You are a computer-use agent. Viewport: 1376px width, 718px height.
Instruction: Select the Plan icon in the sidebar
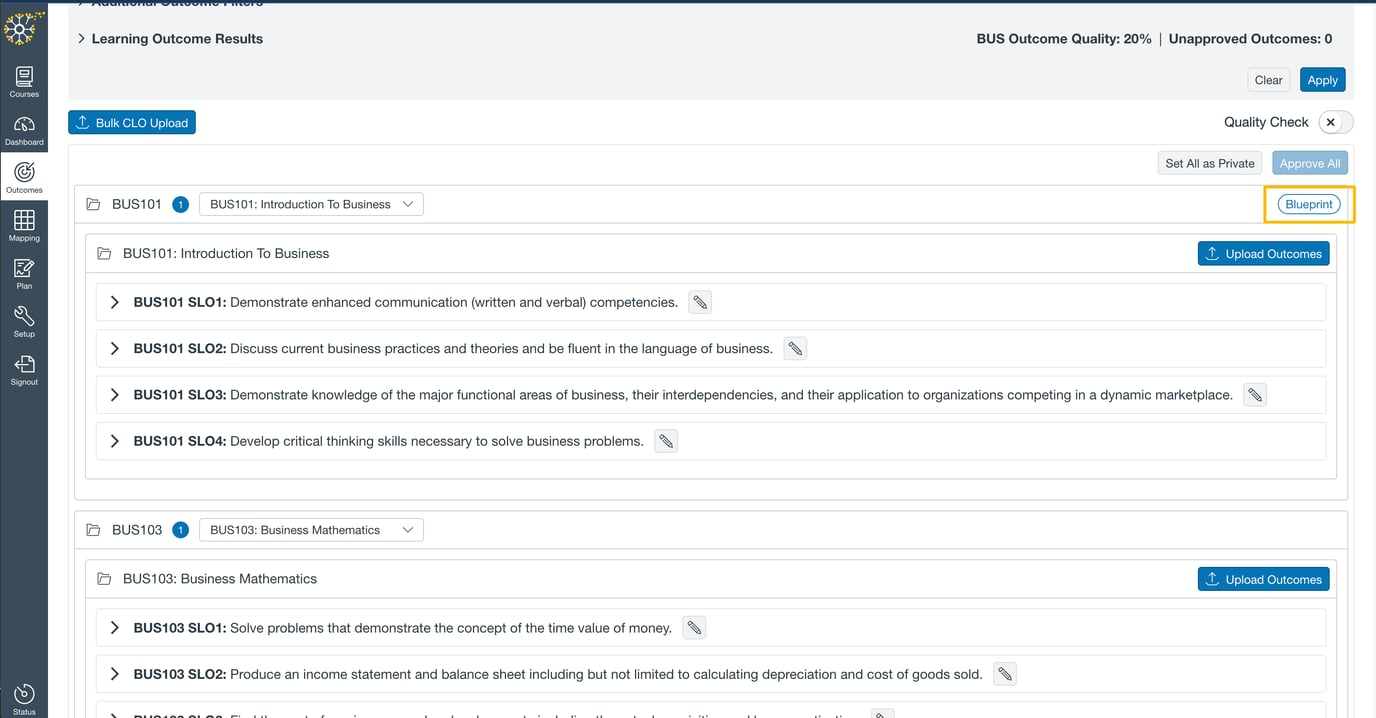click(23, 270)
